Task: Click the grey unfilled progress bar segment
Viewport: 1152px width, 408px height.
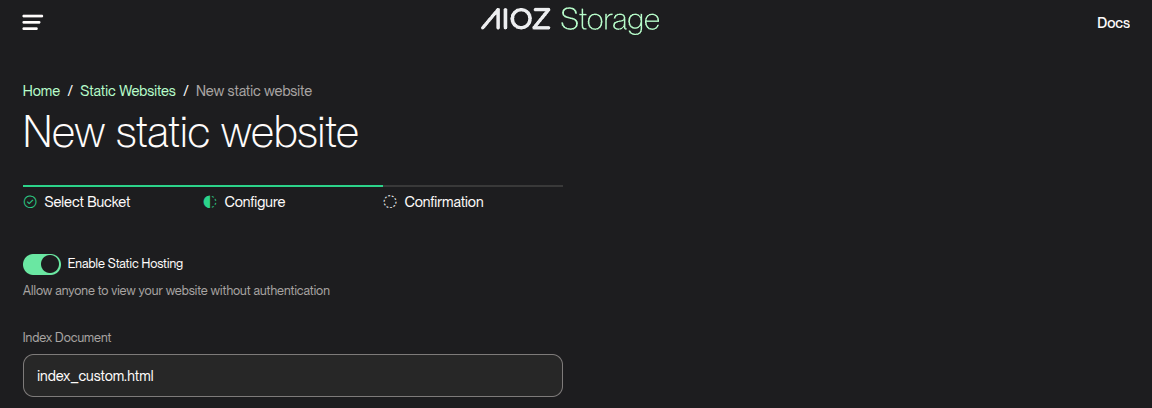Action: click(472, 186)
